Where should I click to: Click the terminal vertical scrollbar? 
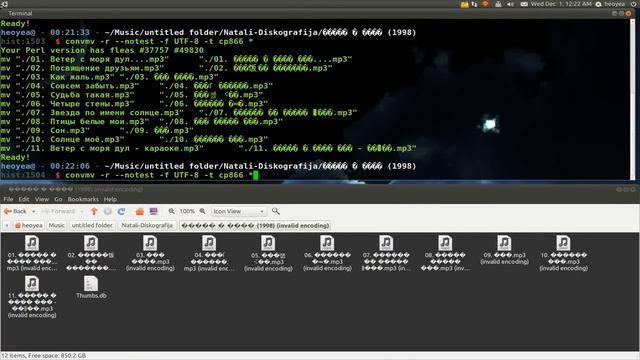pos(633,98)
